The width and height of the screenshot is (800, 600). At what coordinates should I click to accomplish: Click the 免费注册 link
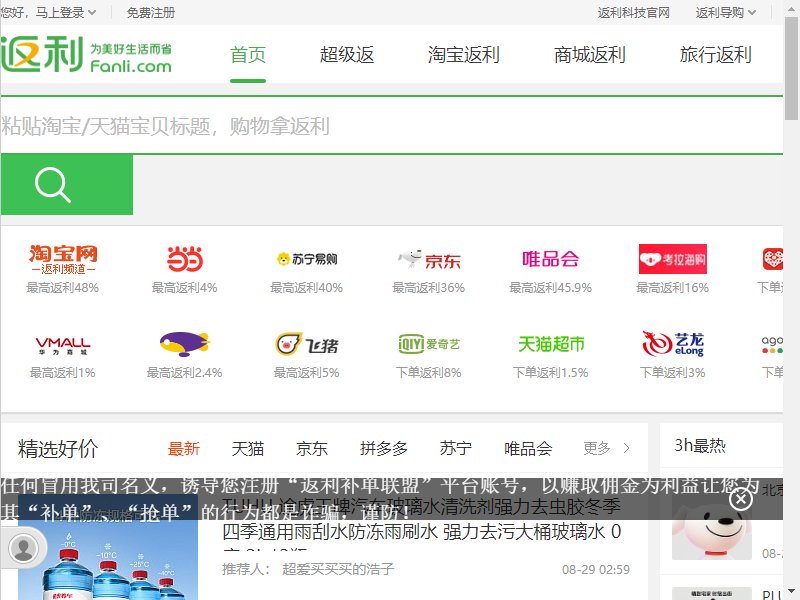151,12
